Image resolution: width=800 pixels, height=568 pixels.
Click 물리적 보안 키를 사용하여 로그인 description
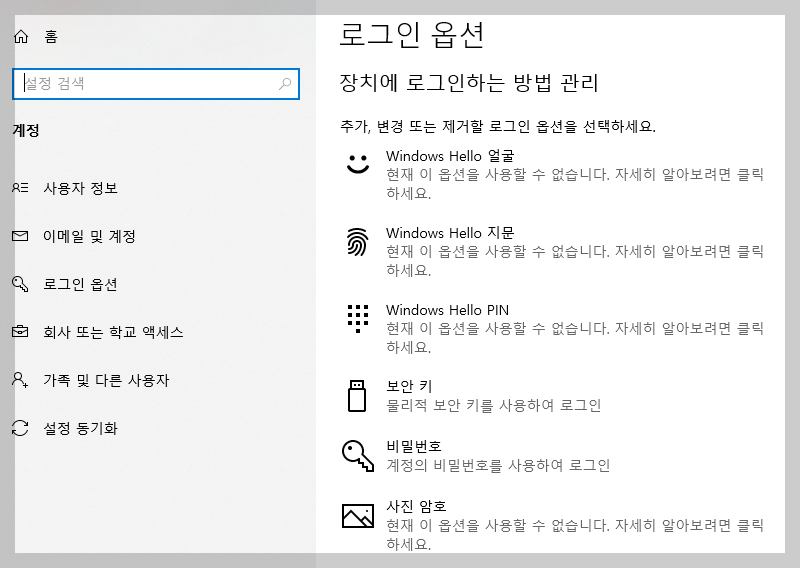(494, 405)
